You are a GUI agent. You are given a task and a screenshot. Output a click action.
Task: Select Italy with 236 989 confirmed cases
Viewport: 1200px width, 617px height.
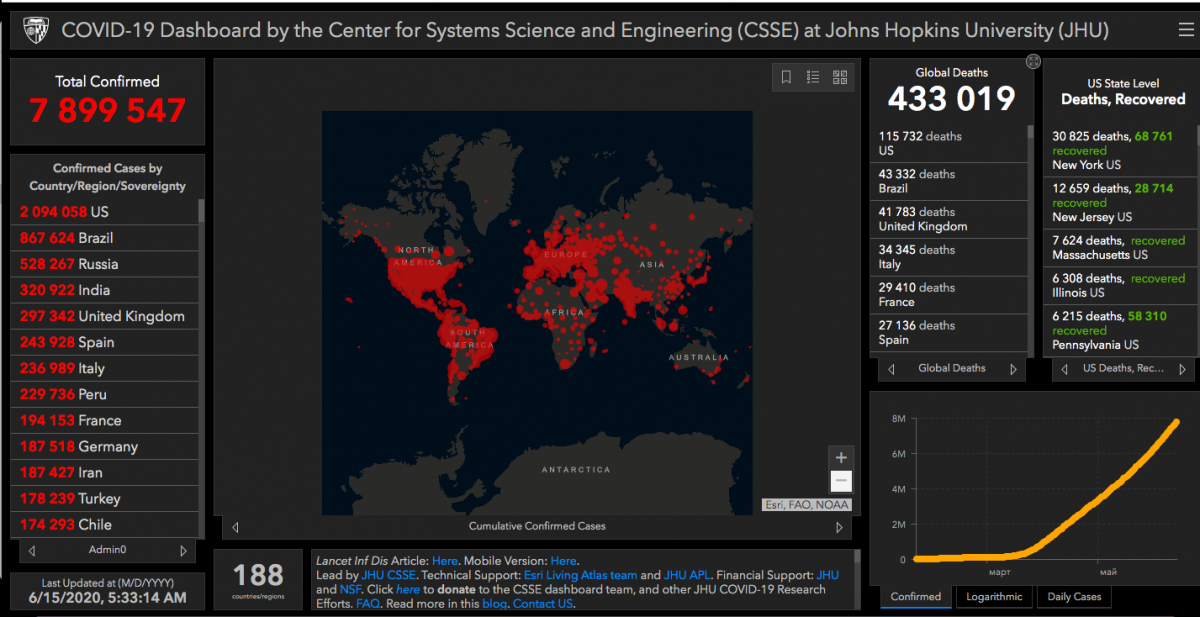(x=105, y=368)
